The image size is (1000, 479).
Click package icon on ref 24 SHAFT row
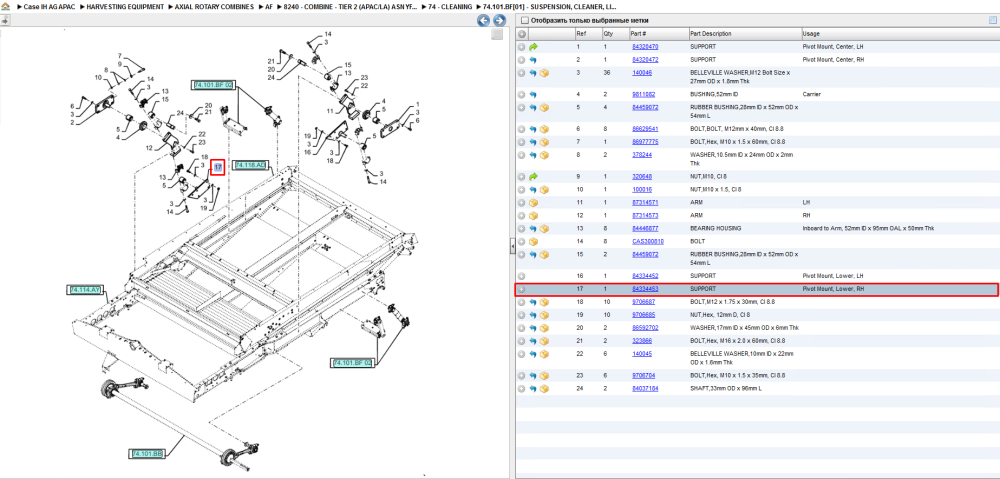[545, 388]
